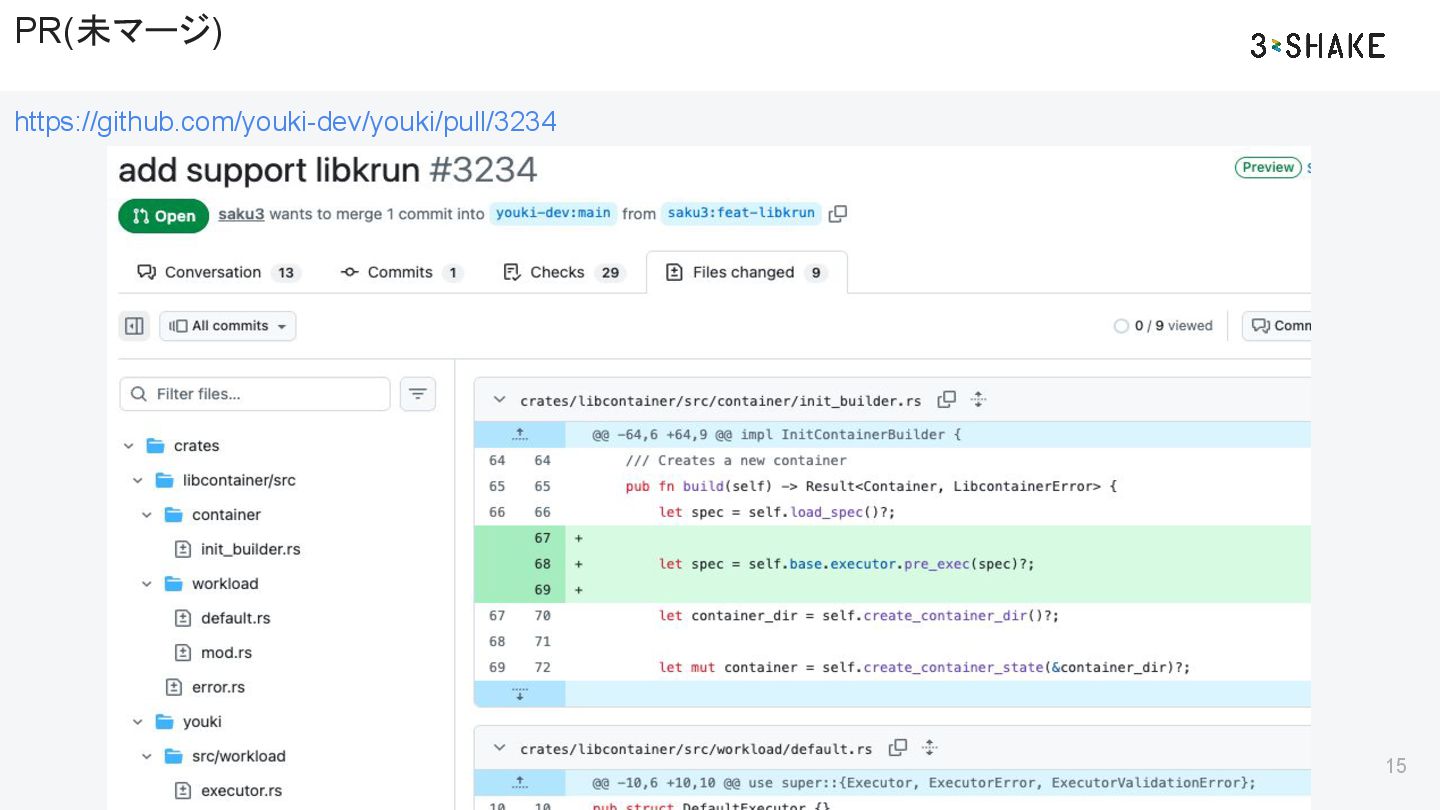Click the create_container_dir code line
Image resolution: width=1440 pixels, height=810 pixels.
click(858, 616)
